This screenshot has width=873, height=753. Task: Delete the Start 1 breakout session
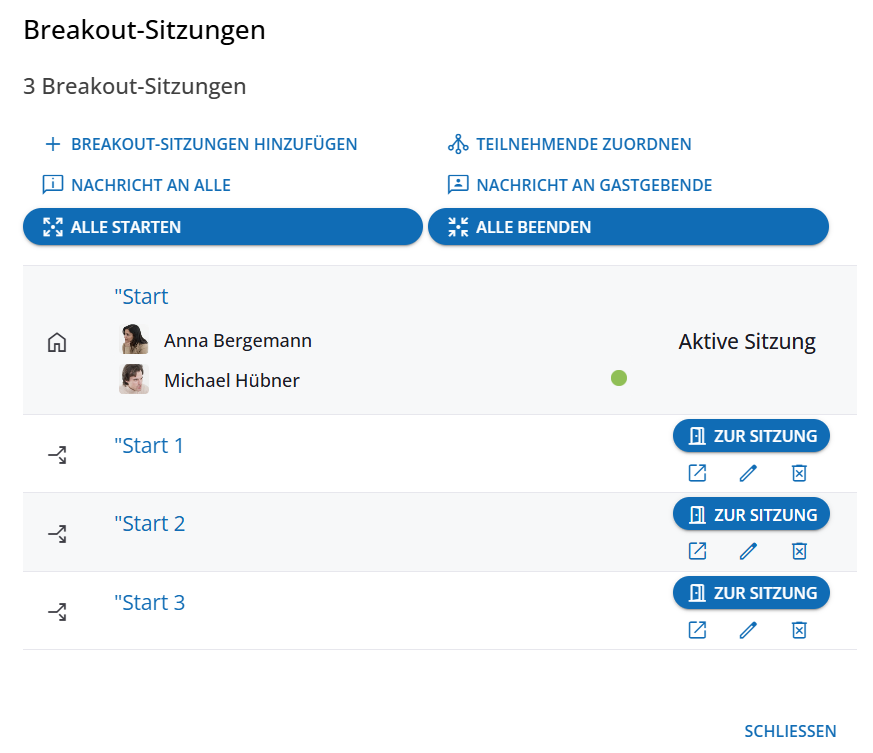pyautogui.click(x=799, y=473)
